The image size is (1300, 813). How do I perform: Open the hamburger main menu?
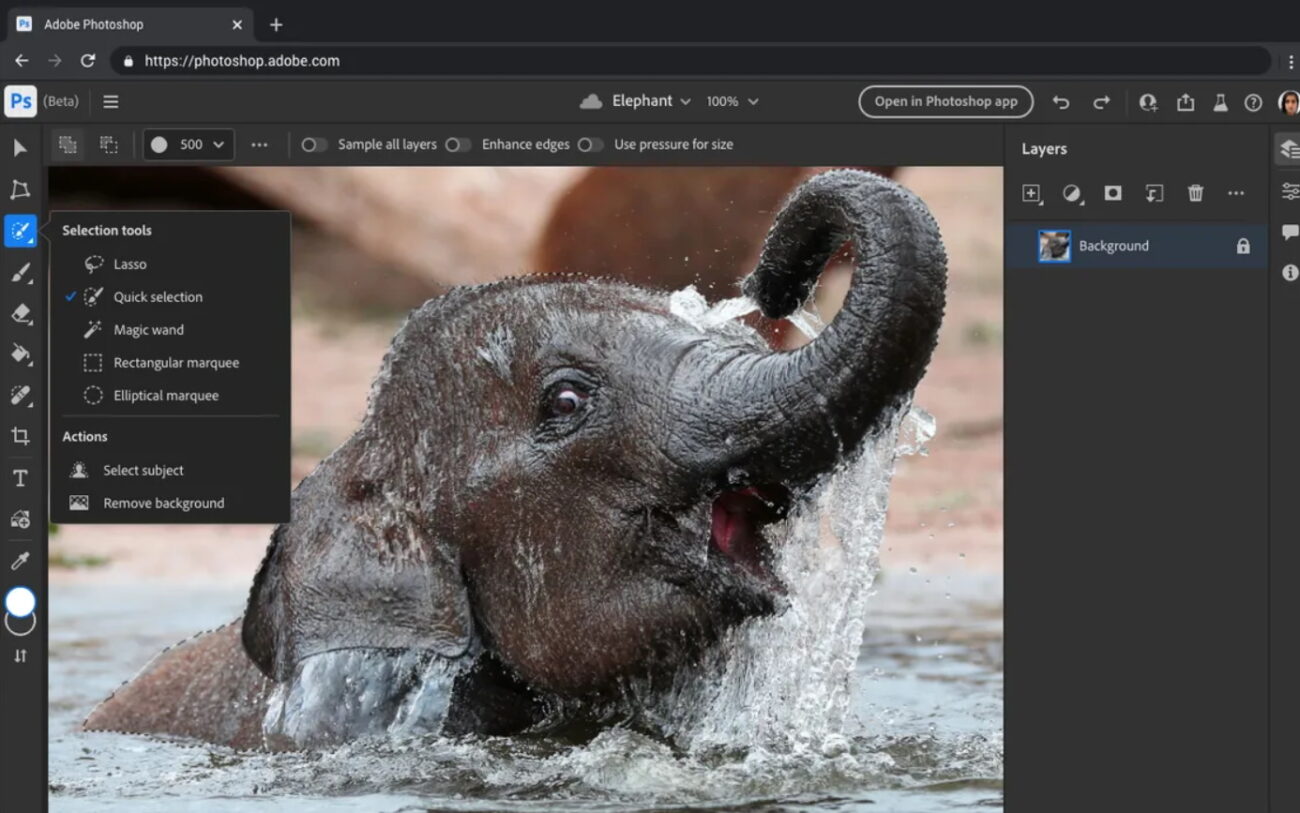[x=111, y=101]
